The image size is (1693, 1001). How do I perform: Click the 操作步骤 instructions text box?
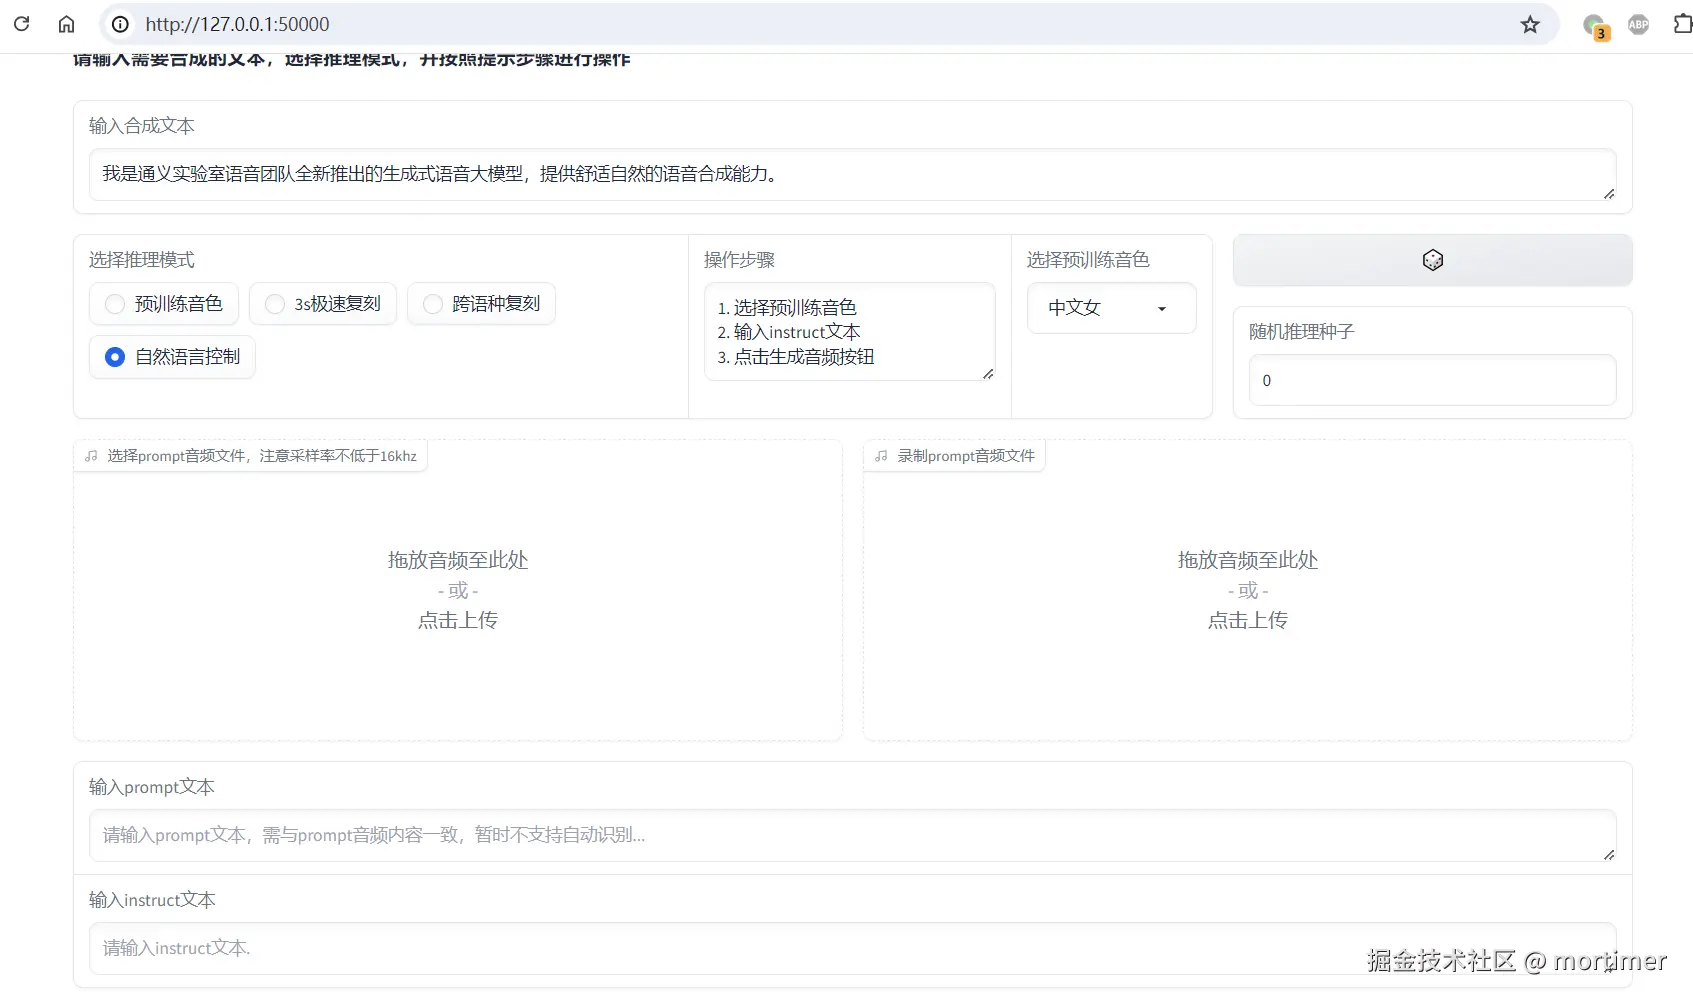[x=850, y=332]
